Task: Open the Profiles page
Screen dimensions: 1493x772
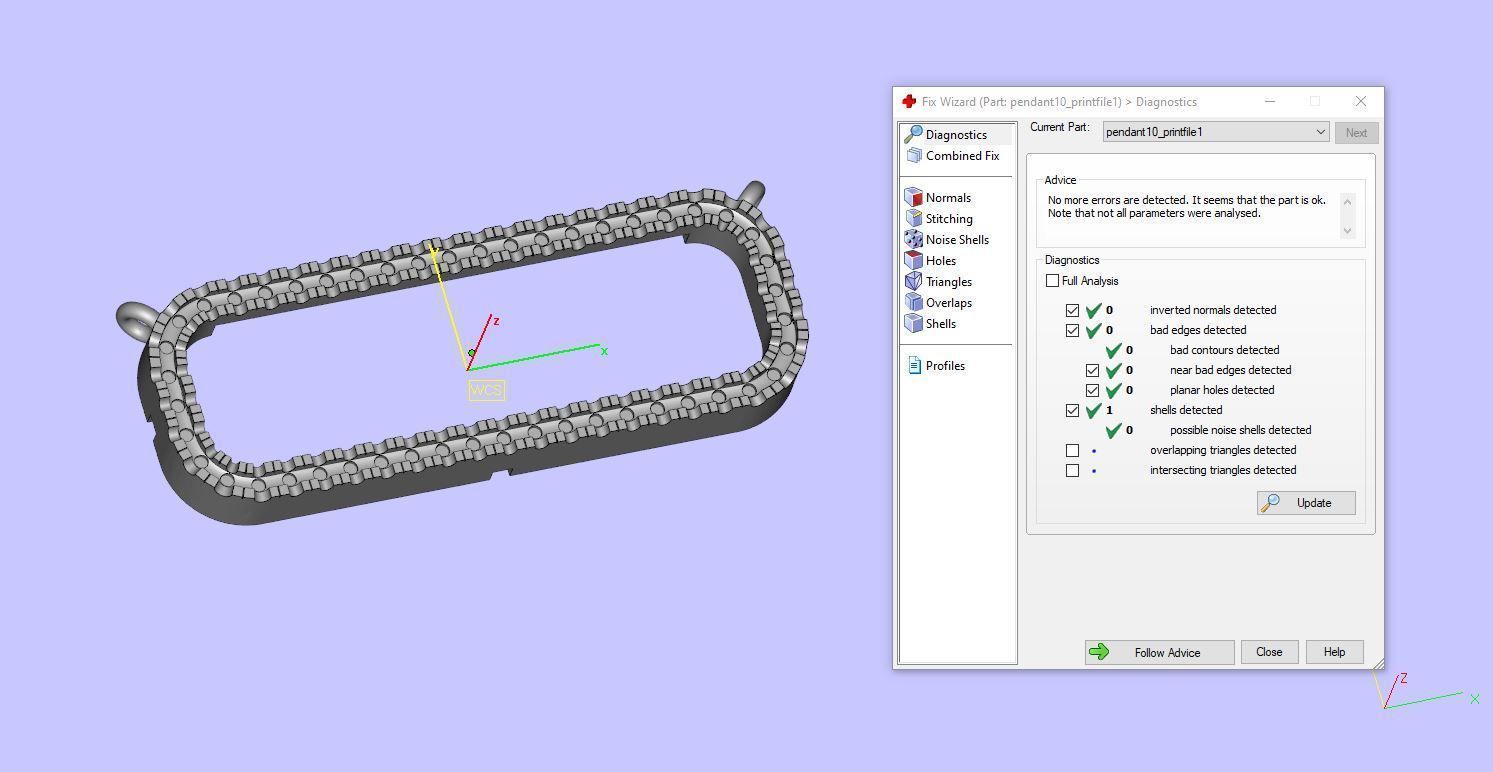Action: (x=945, y=366)
